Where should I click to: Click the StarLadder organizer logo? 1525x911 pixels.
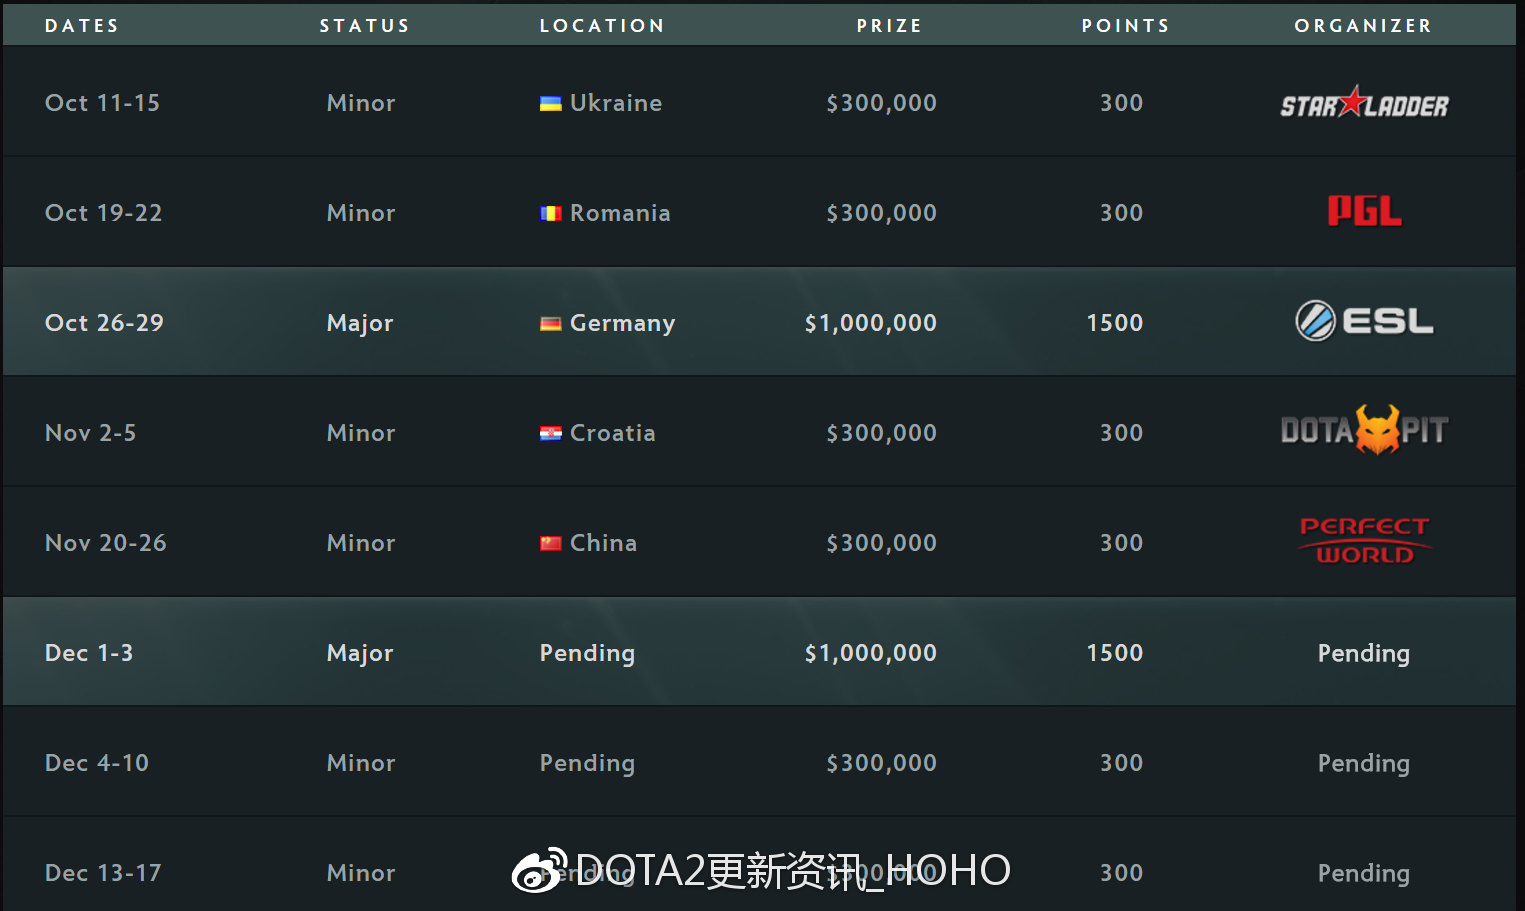click(x=1364, y=102)
